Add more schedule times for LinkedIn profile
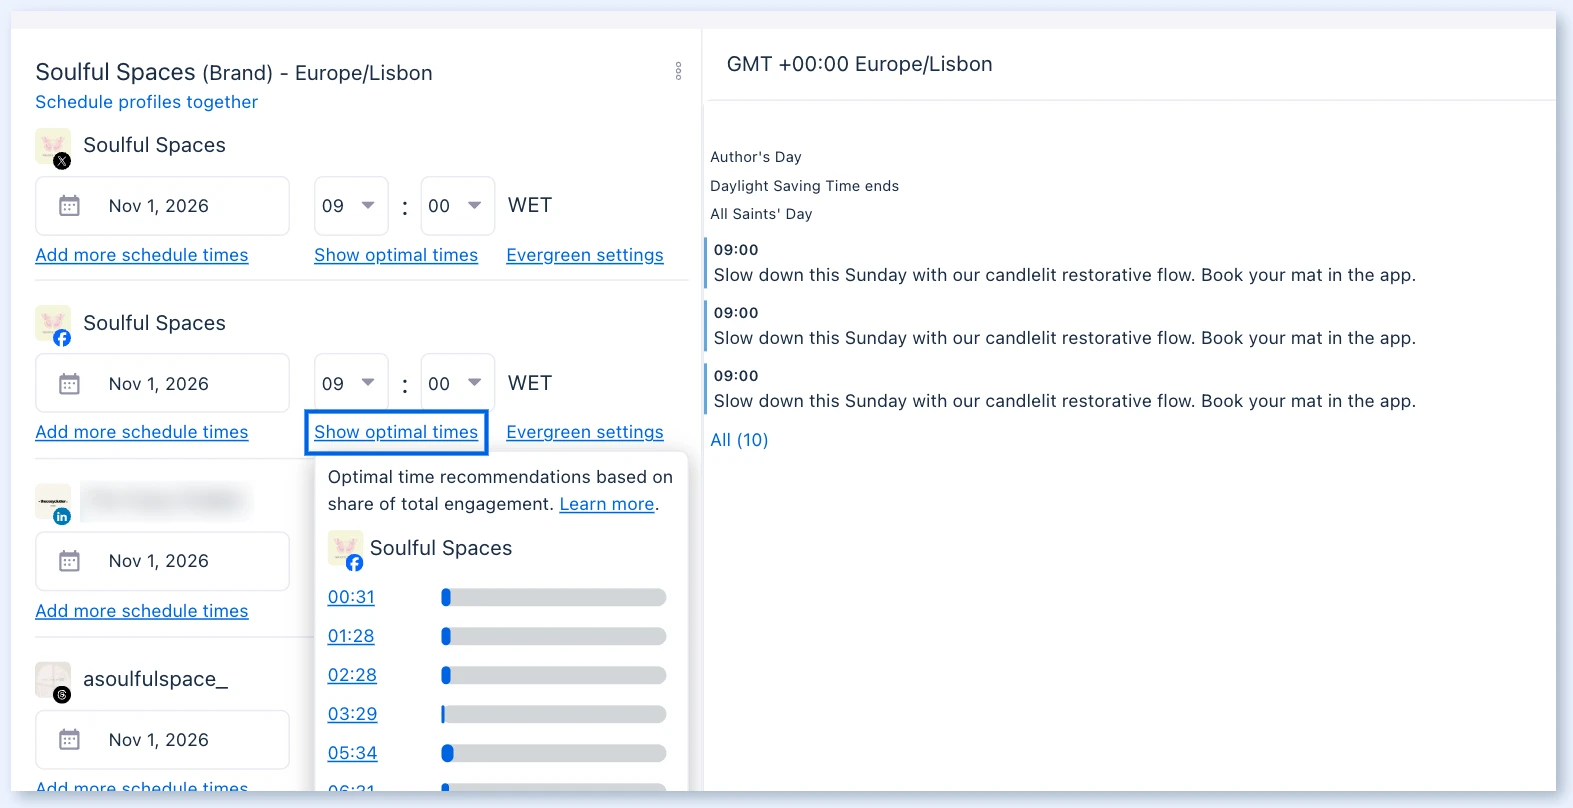 point(142,611)
